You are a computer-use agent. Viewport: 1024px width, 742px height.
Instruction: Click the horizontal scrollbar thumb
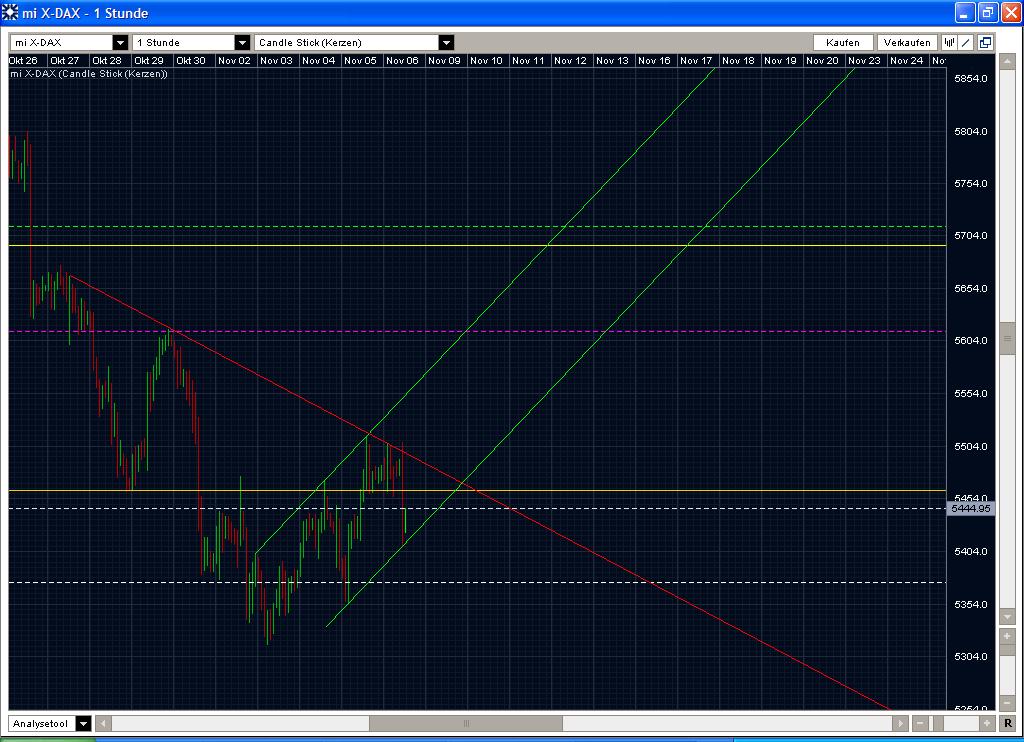(x=466, y=723)
